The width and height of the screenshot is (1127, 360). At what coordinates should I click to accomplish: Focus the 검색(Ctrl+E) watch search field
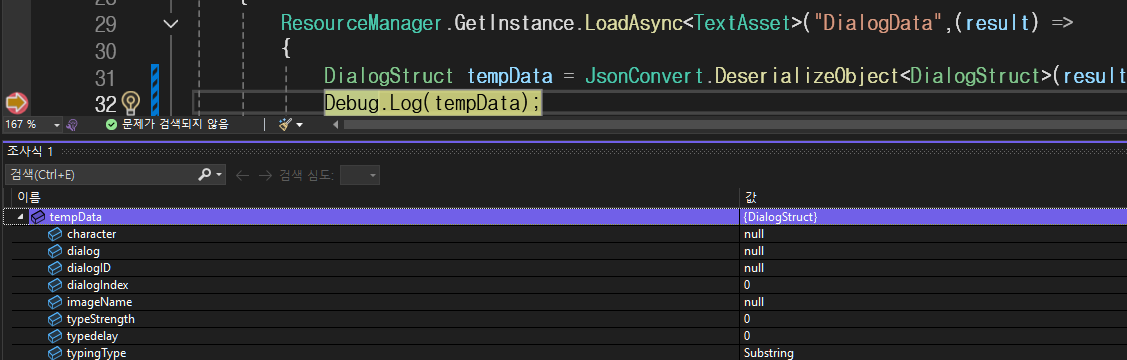pos(101,175)
